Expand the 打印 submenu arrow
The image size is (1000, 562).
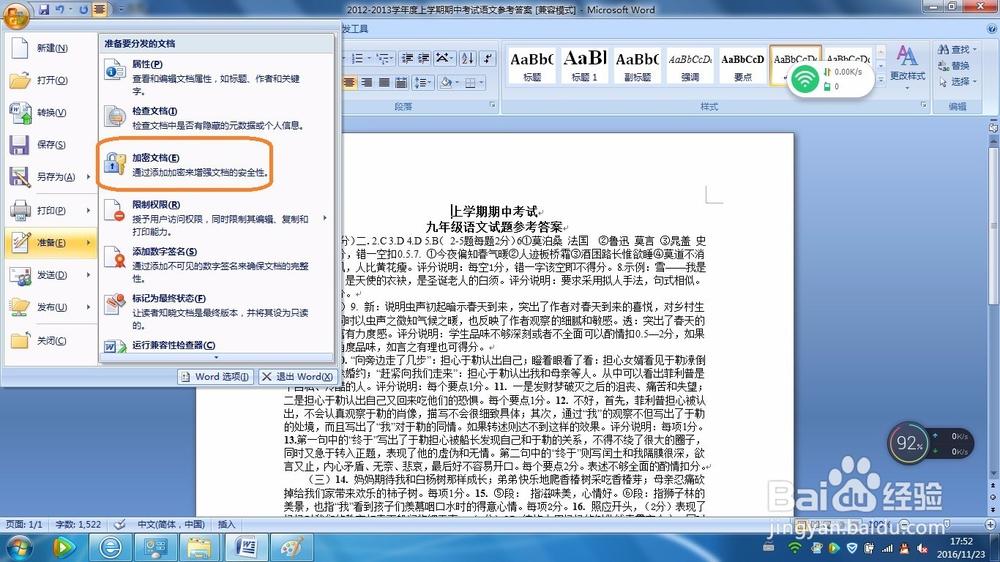[88, 210]
